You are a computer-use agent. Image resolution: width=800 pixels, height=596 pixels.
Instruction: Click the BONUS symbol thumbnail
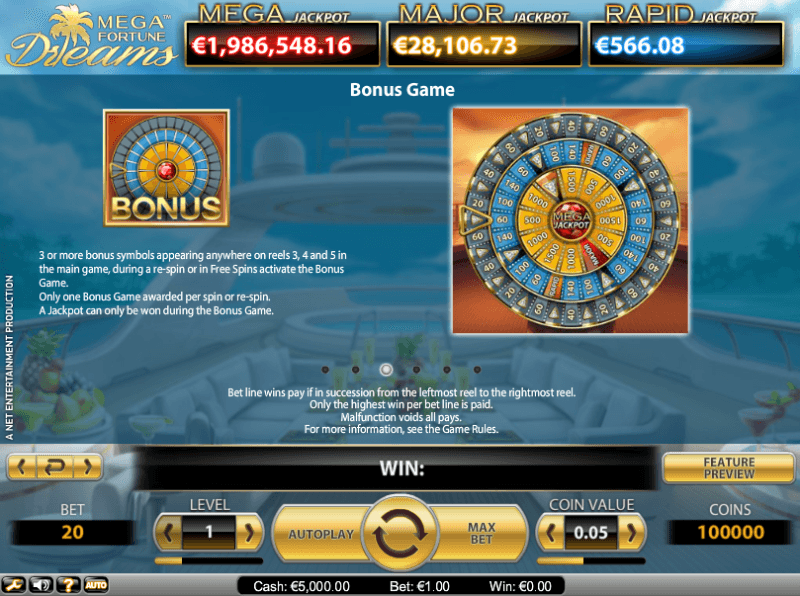(166, 168)
